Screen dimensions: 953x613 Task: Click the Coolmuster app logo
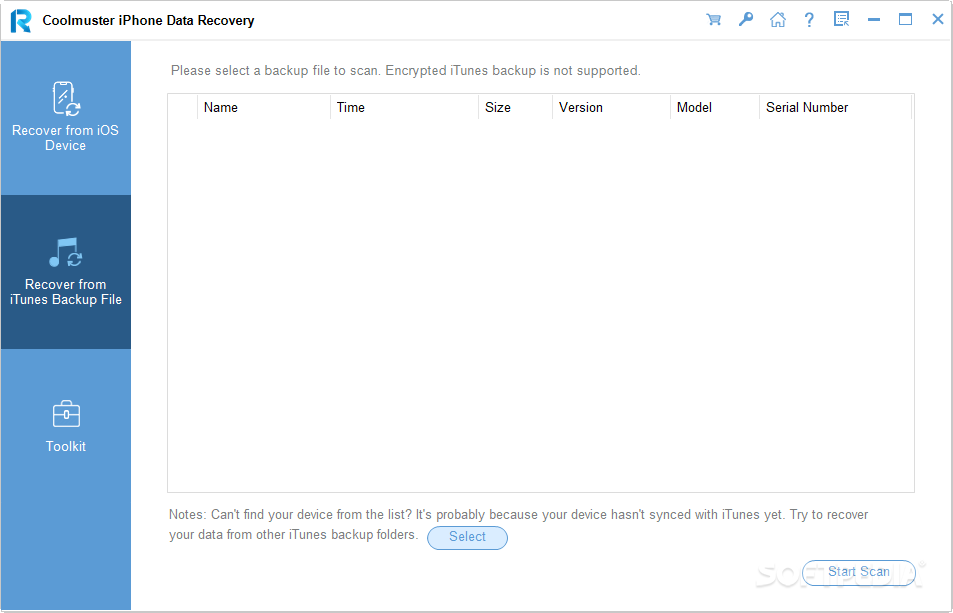(x=21, y=21)
